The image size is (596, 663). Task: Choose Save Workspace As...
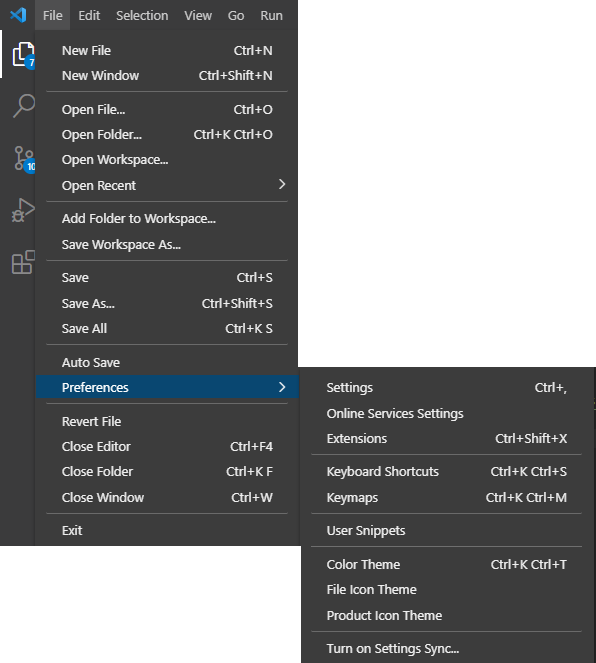(x=167, y=244)
